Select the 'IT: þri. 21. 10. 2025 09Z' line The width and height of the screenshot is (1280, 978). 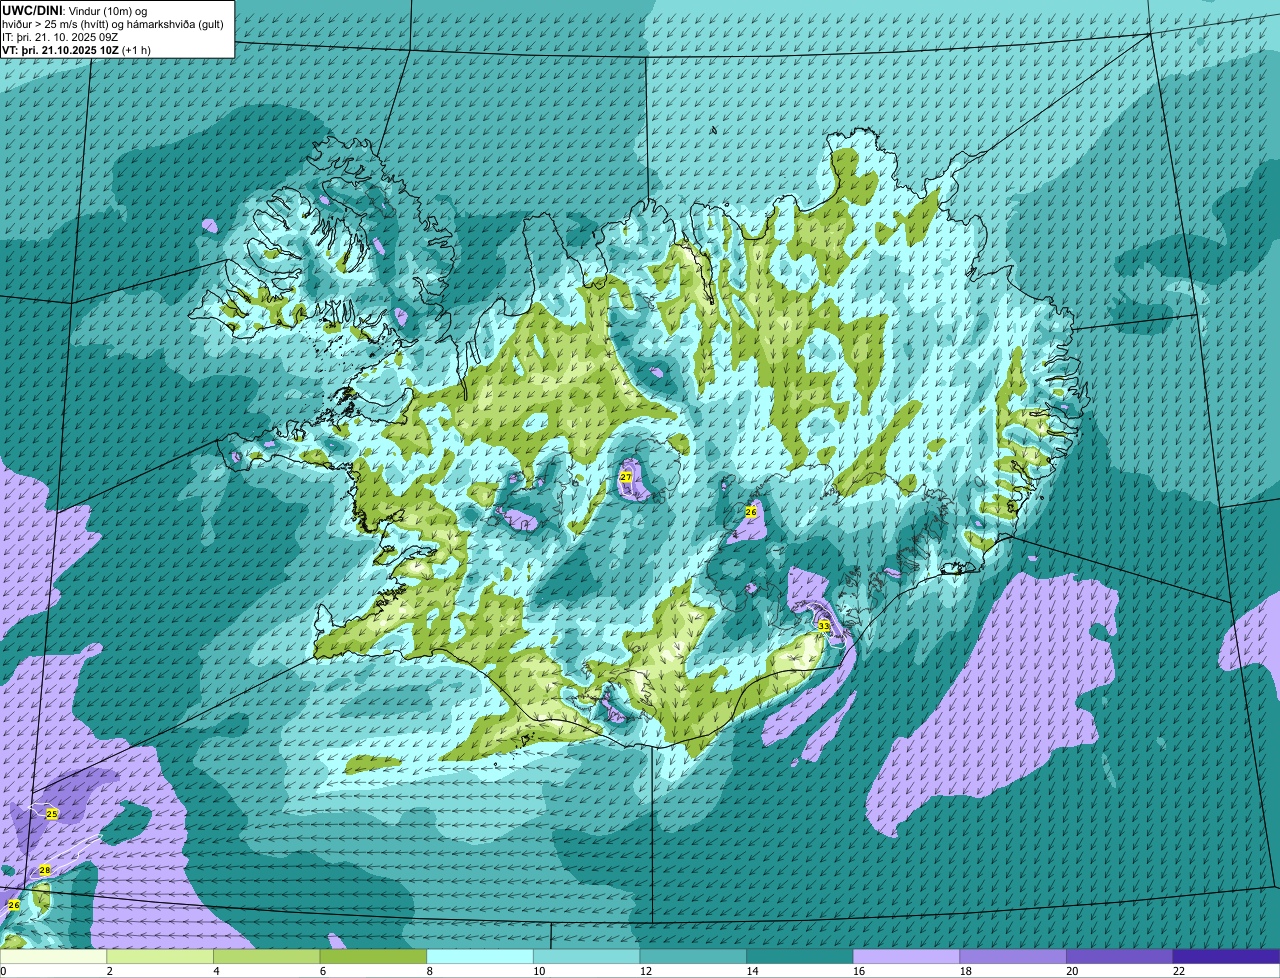tap(60, 37)
